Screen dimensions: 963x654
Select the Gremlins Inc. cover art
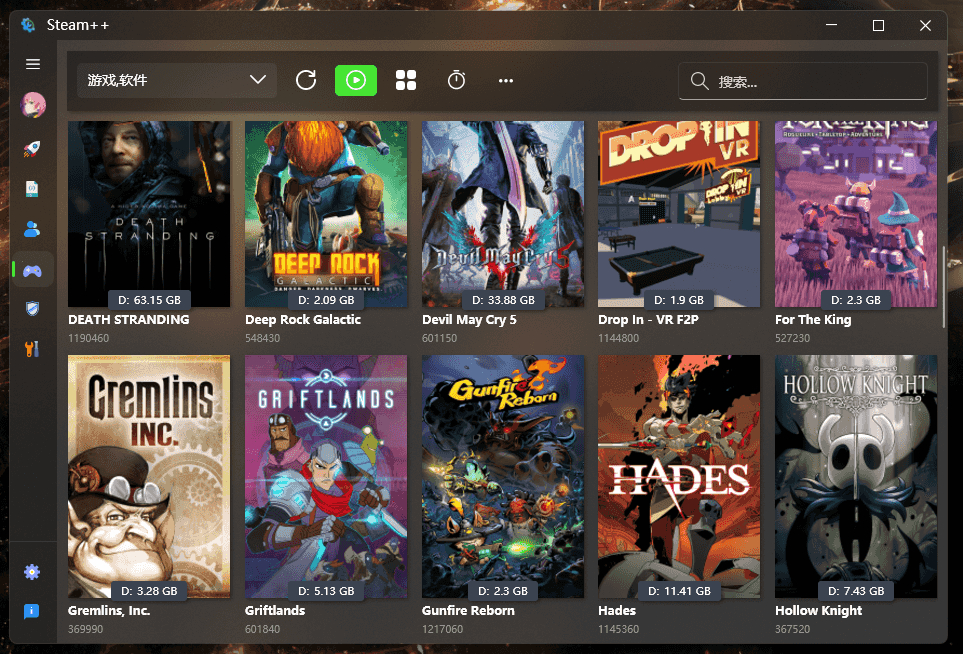[x=149, y=477]
